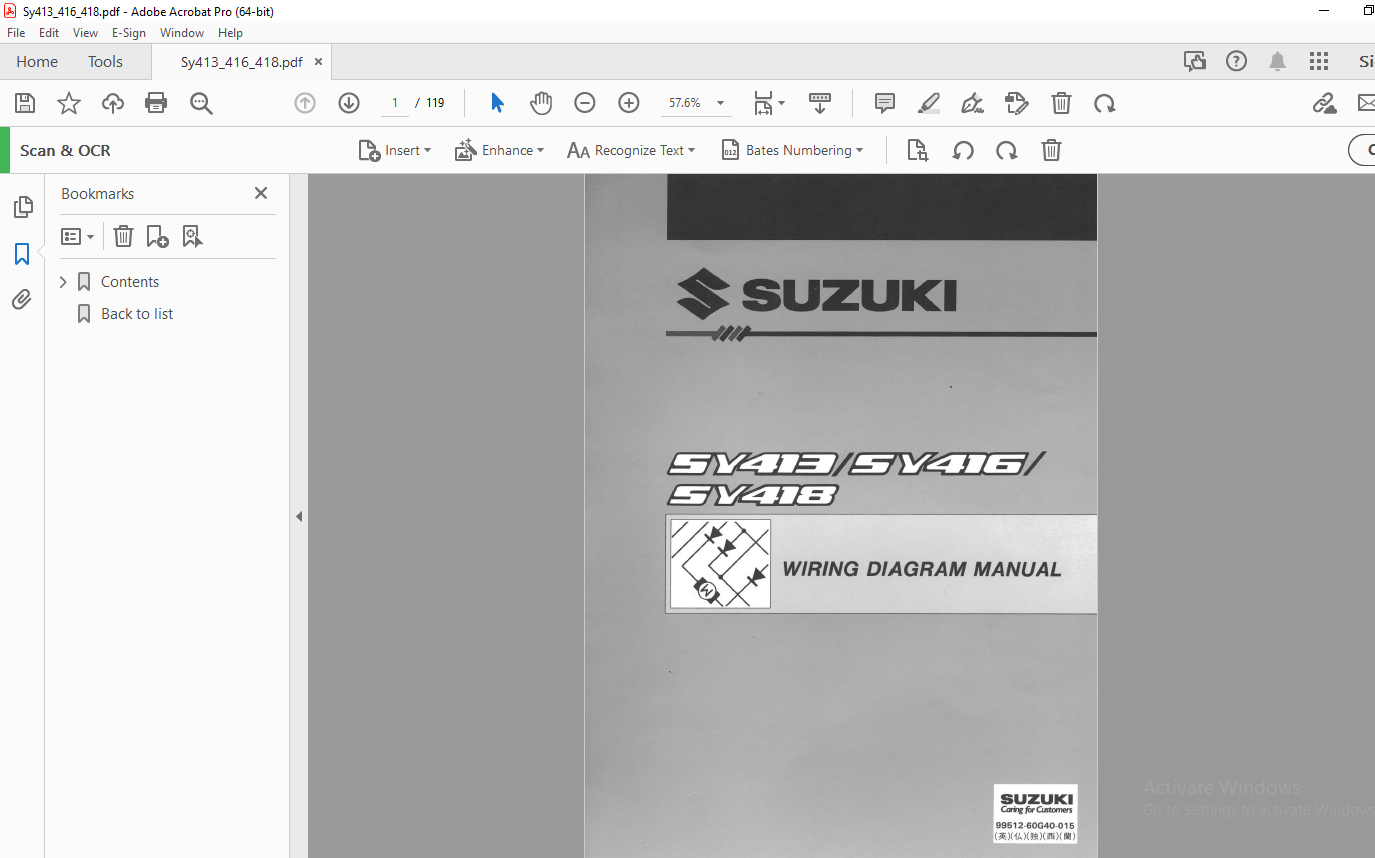Screen dimensions: 1375x858
Task: Open the Help menu
Action: [x=230, y=33]
